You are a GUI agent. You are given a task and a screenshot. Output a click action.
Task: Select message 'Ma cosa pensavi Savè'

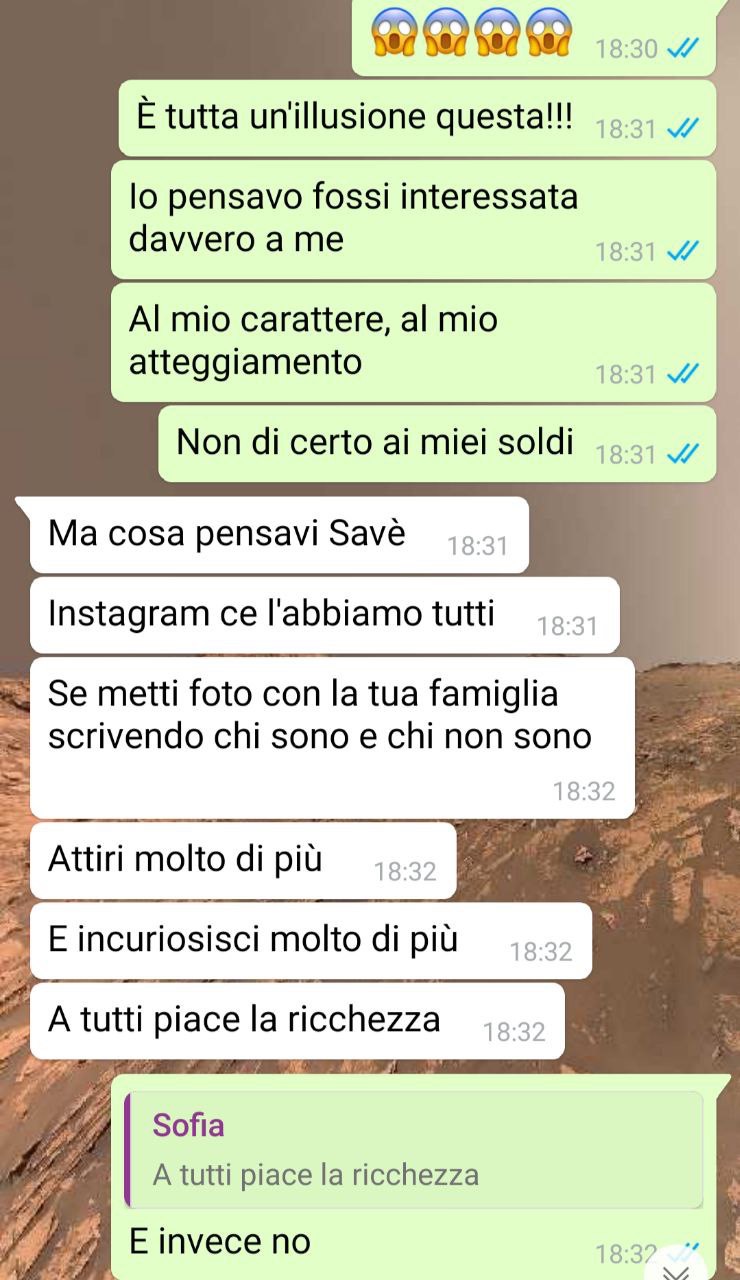point(280,535)
